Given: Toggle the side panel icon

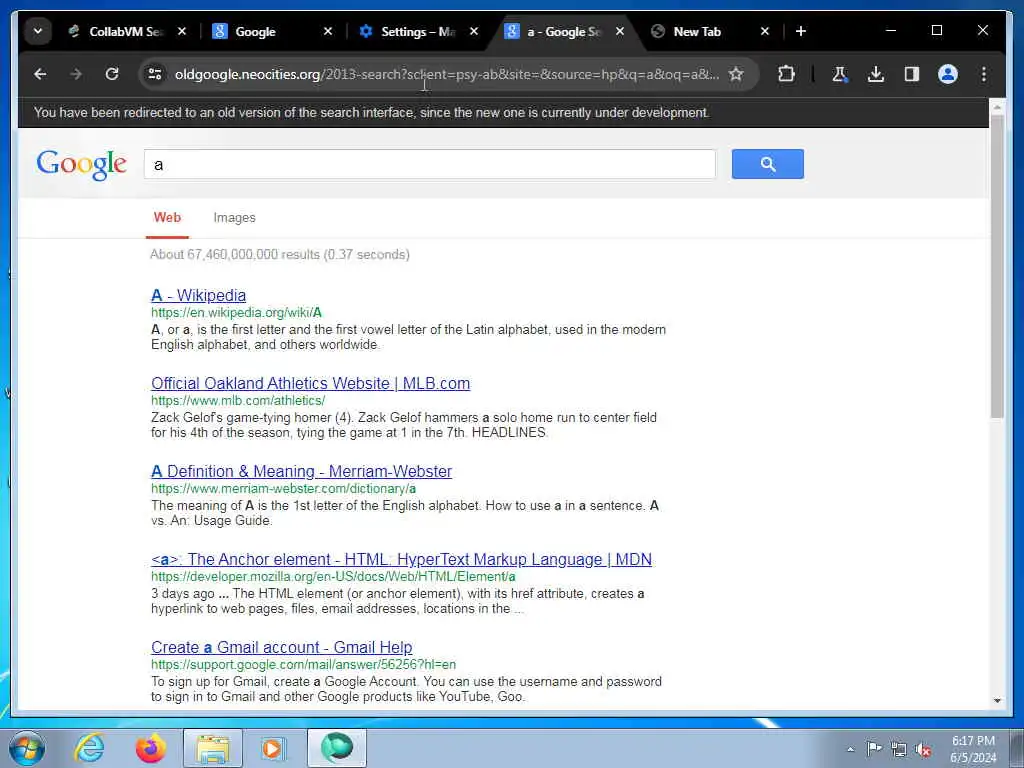Looking at the screenshot, I should click(x=912, y=74).
